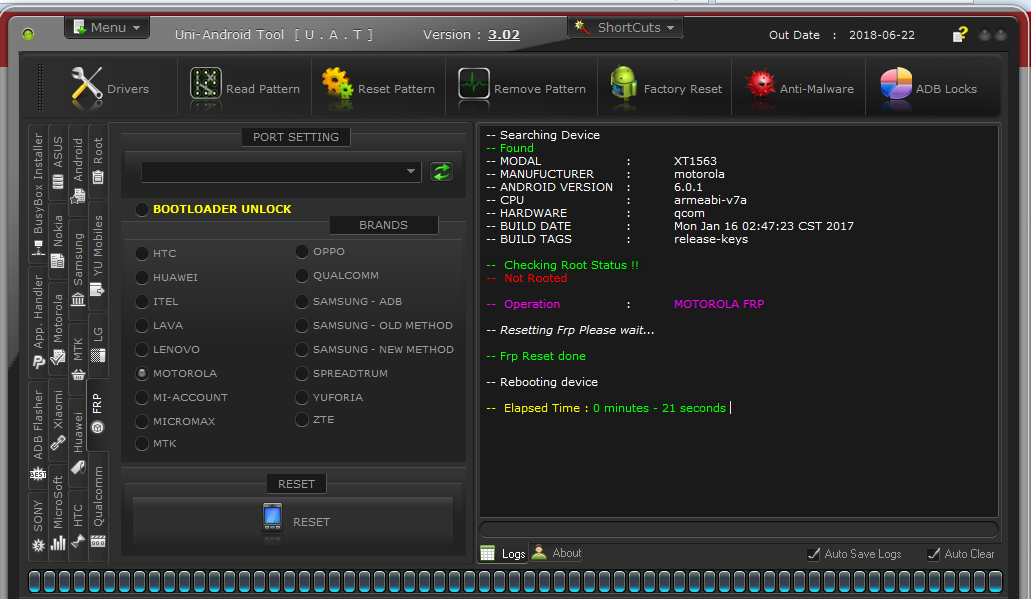Click the Read Pattern icon
The image size is (1031, 599).
pos(205,84)
